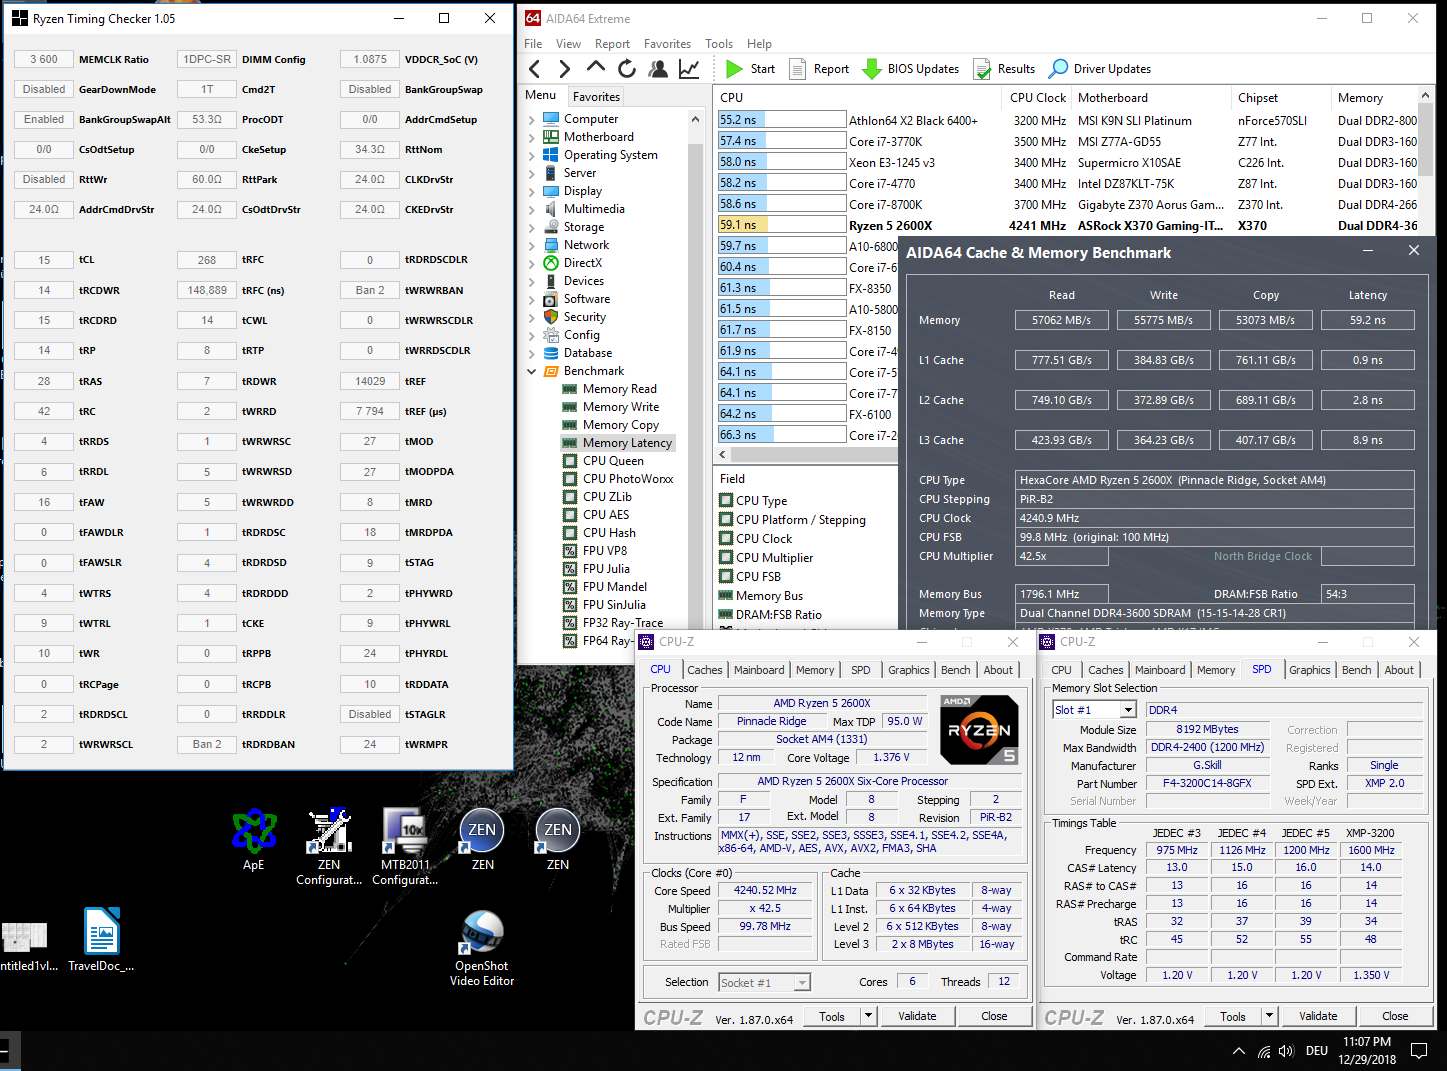Open Bench tab in left CPU-Z window
The height and width of the screenshot is (1071, 1447).
[955, 670]
